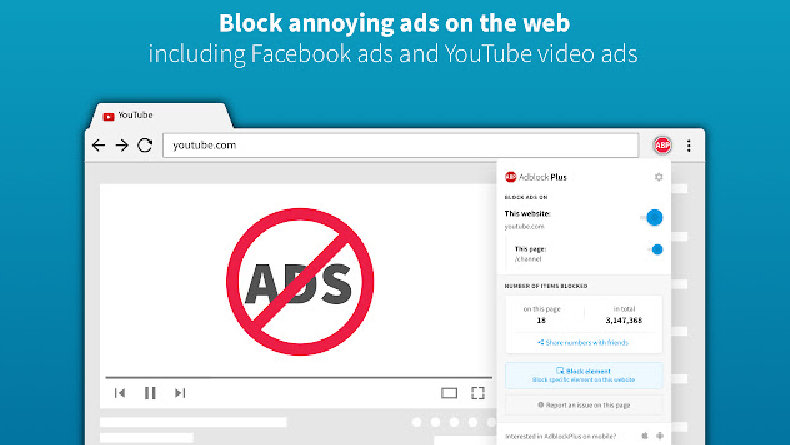The image size is (790, 445).
Task: Open Adblock Plus settings gear
Action: [x=658, y=177]
